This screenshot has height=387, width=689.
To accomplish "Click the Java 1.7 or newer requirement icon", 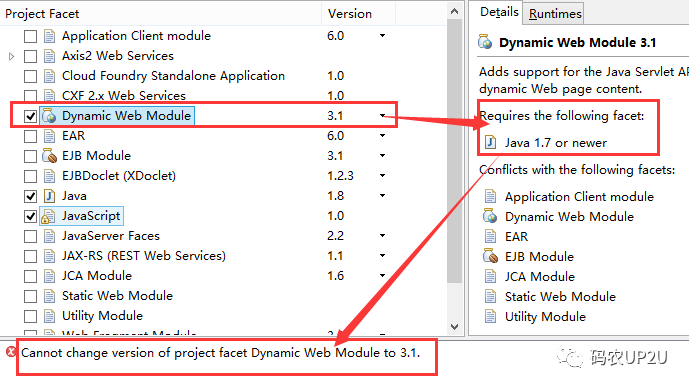I will click(x=490, y=142).
